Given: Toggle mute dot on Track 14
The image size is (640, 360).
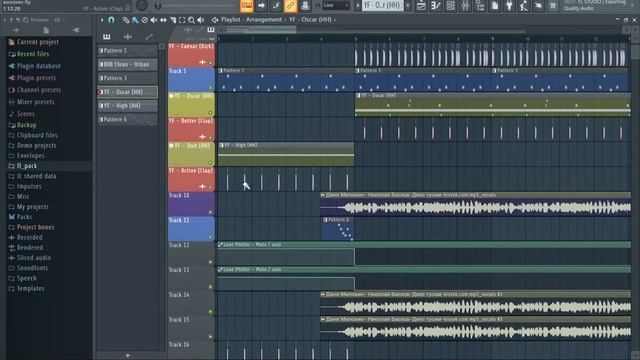Looking at the screenshot, I should click(x=211, y=312).
